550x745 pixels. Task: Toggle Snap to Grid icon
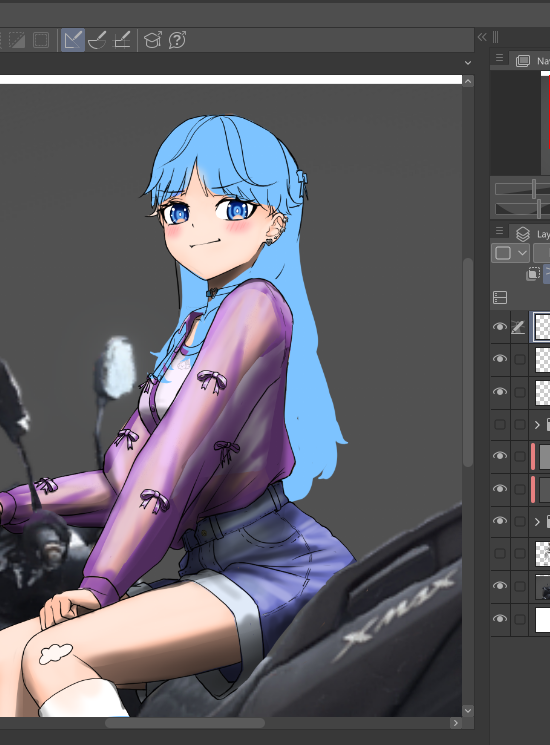122,40
